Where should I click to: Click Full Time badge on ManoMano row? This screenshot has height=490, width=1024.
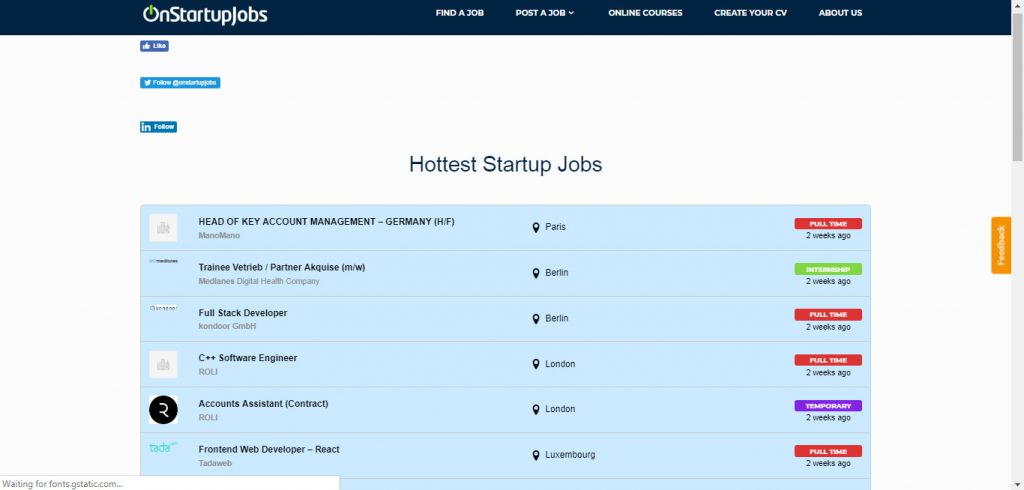pos(828,223)
